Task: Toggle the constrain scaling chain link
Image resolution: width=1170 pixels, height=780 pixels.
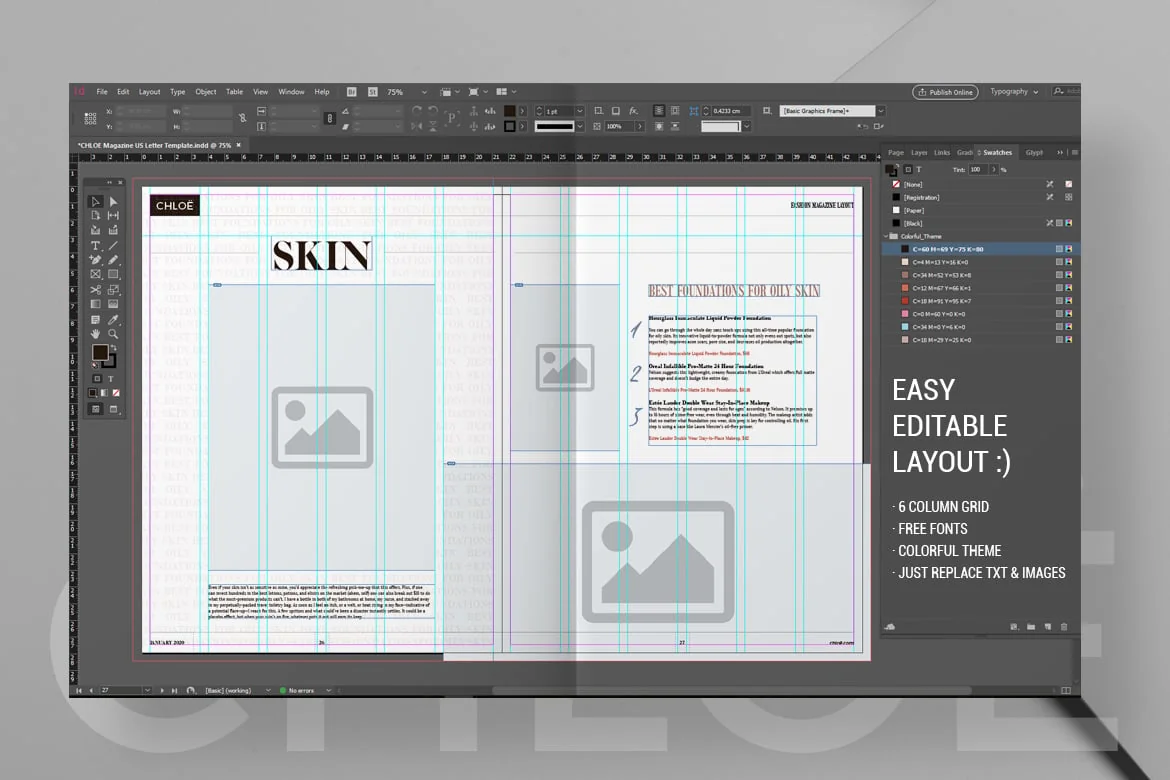Action: click(x=330, y=119)
